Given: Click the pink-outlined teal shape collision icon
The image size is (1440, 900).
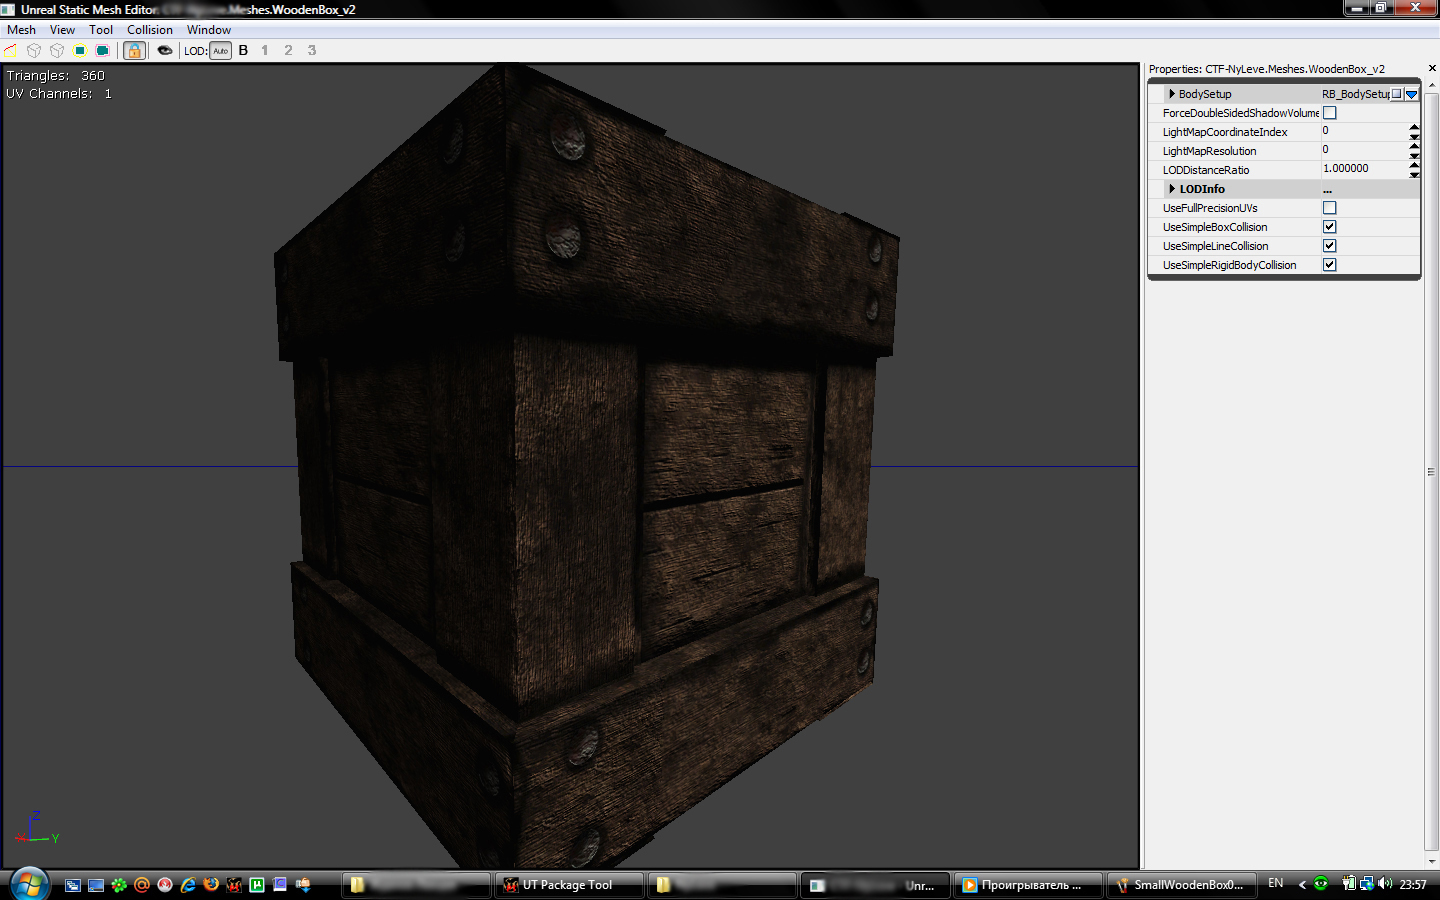Looking at the screenshot, I should click(102, 50).
